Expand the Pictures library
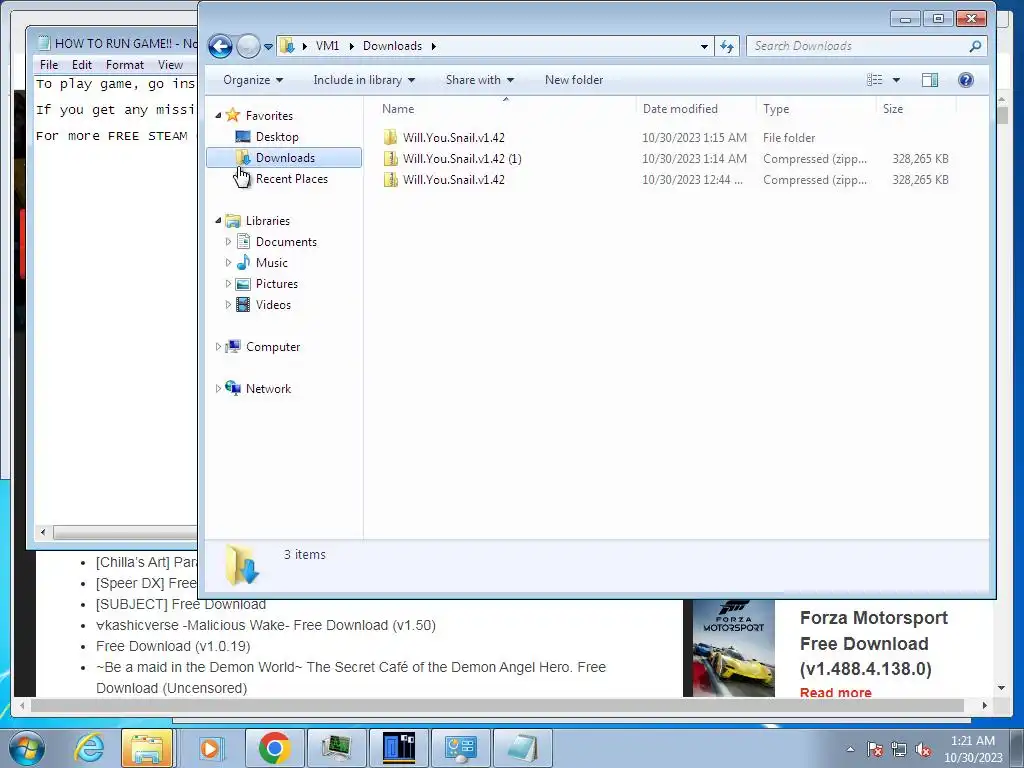1024x768 pixels. tap(228, 283)
